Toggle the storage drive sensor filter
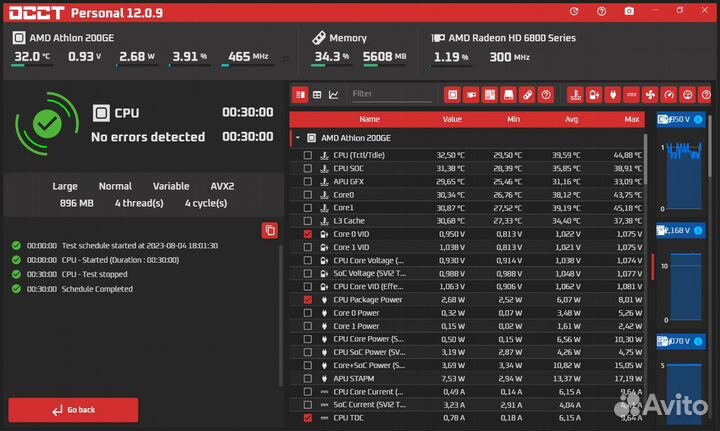The width and height of the screenshot is (720, 431). pyautogui.click(x=508, y=95)
